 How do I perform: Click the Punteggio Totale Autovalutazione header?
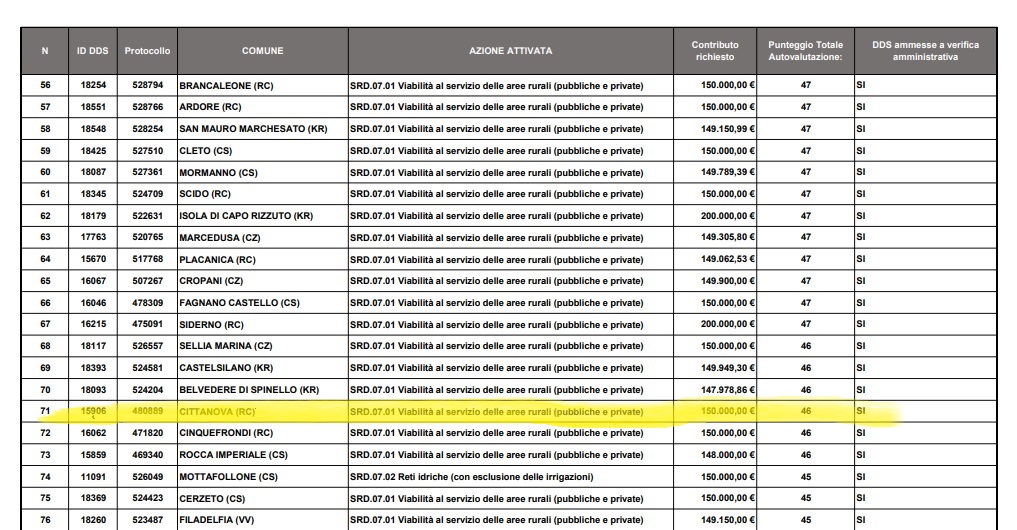(x=805, y=51)
